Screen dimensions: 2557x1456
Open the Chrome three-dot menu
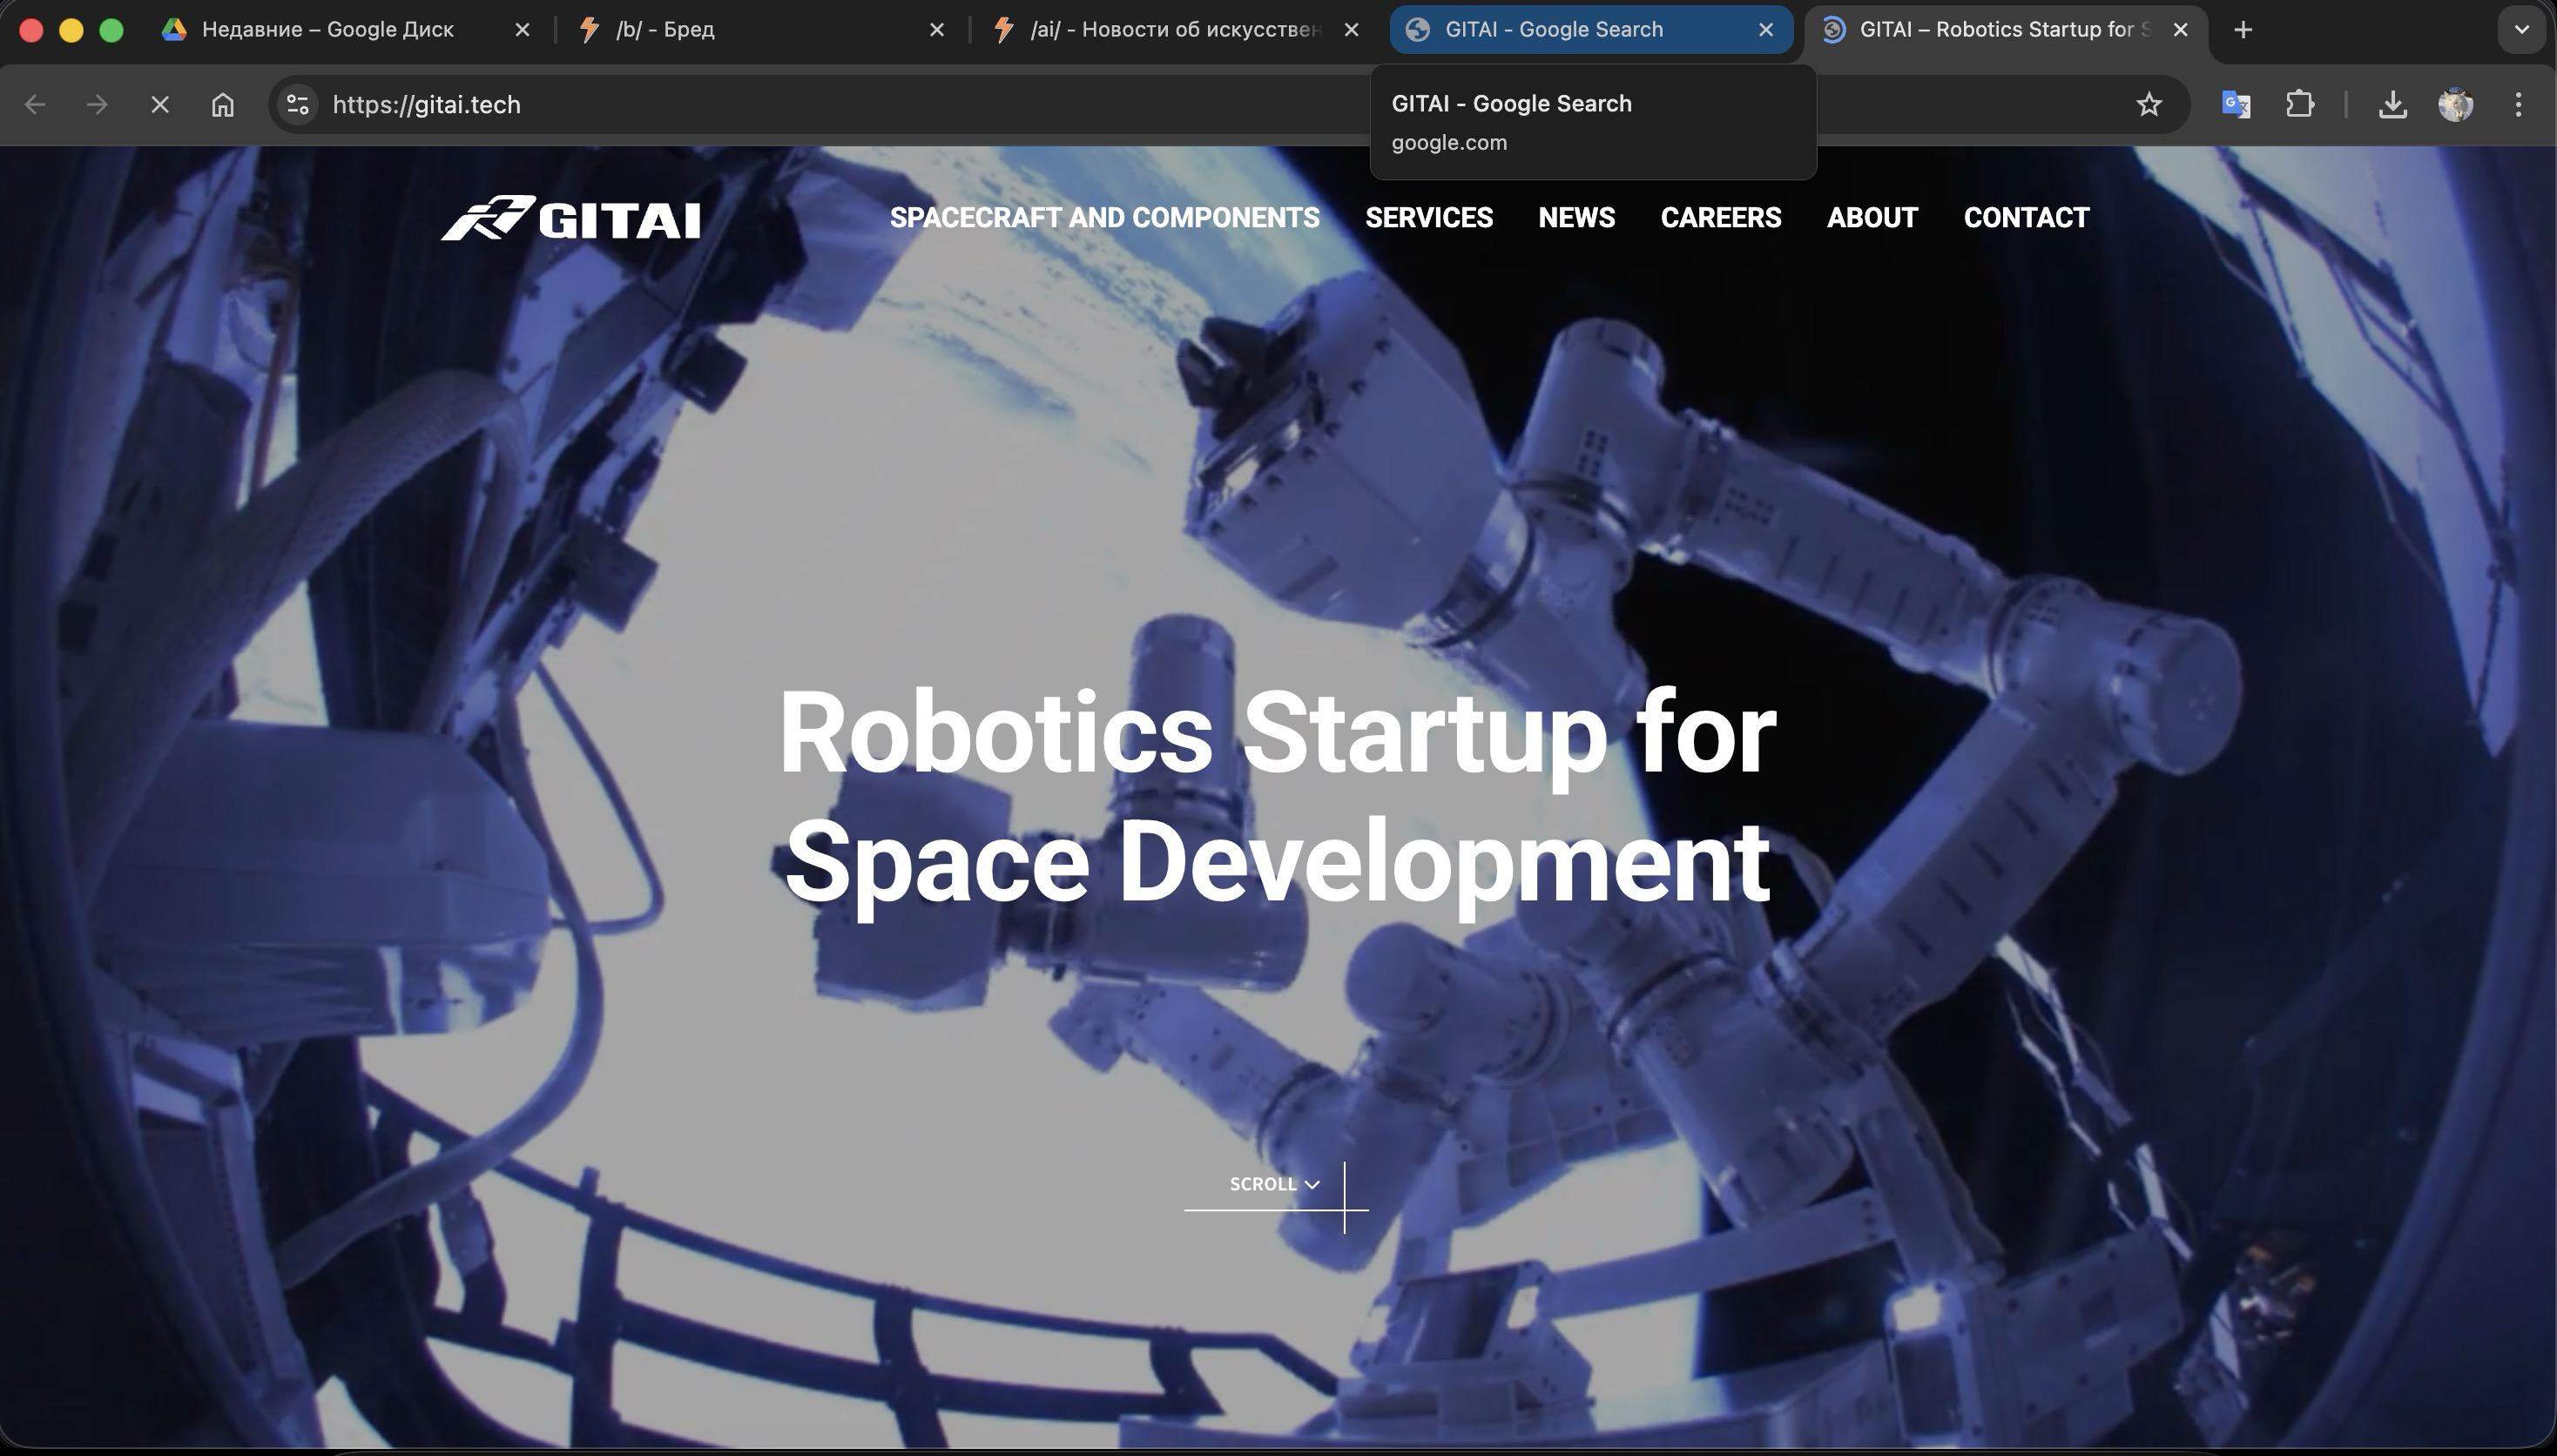(x=2518, y=104)
